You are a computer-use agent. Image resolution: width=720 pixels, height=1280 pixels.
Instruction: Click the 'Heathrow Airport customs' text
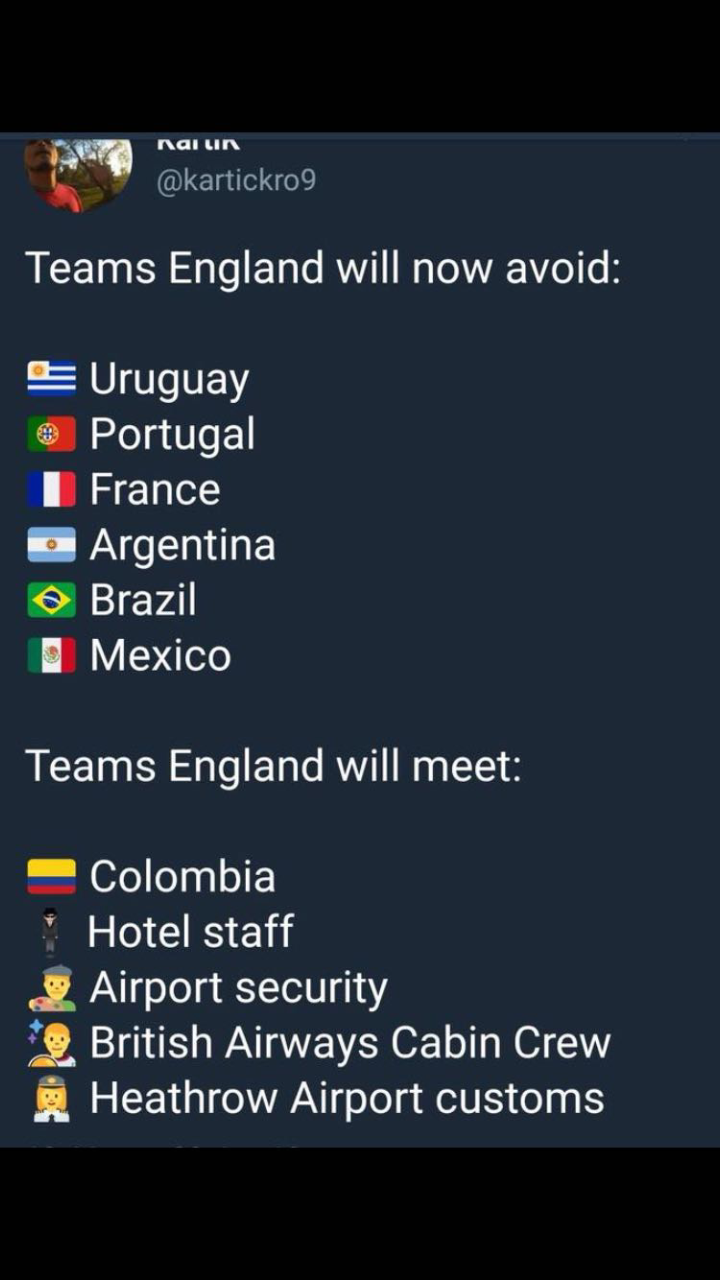(x=347, y=1098)
